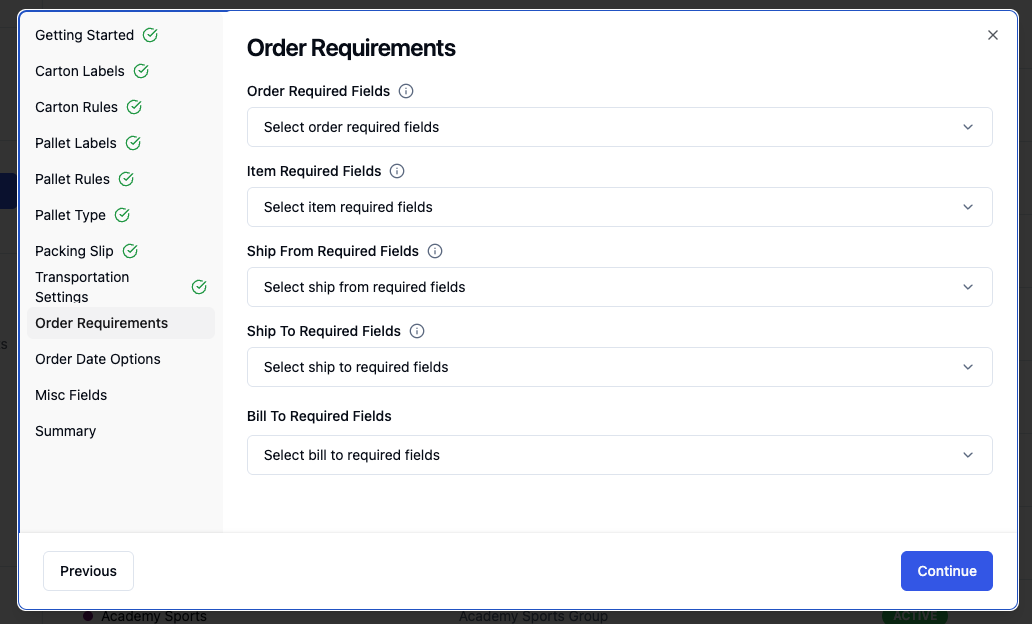Click info icon beside Order Required Fields

[x=406, y=91]
